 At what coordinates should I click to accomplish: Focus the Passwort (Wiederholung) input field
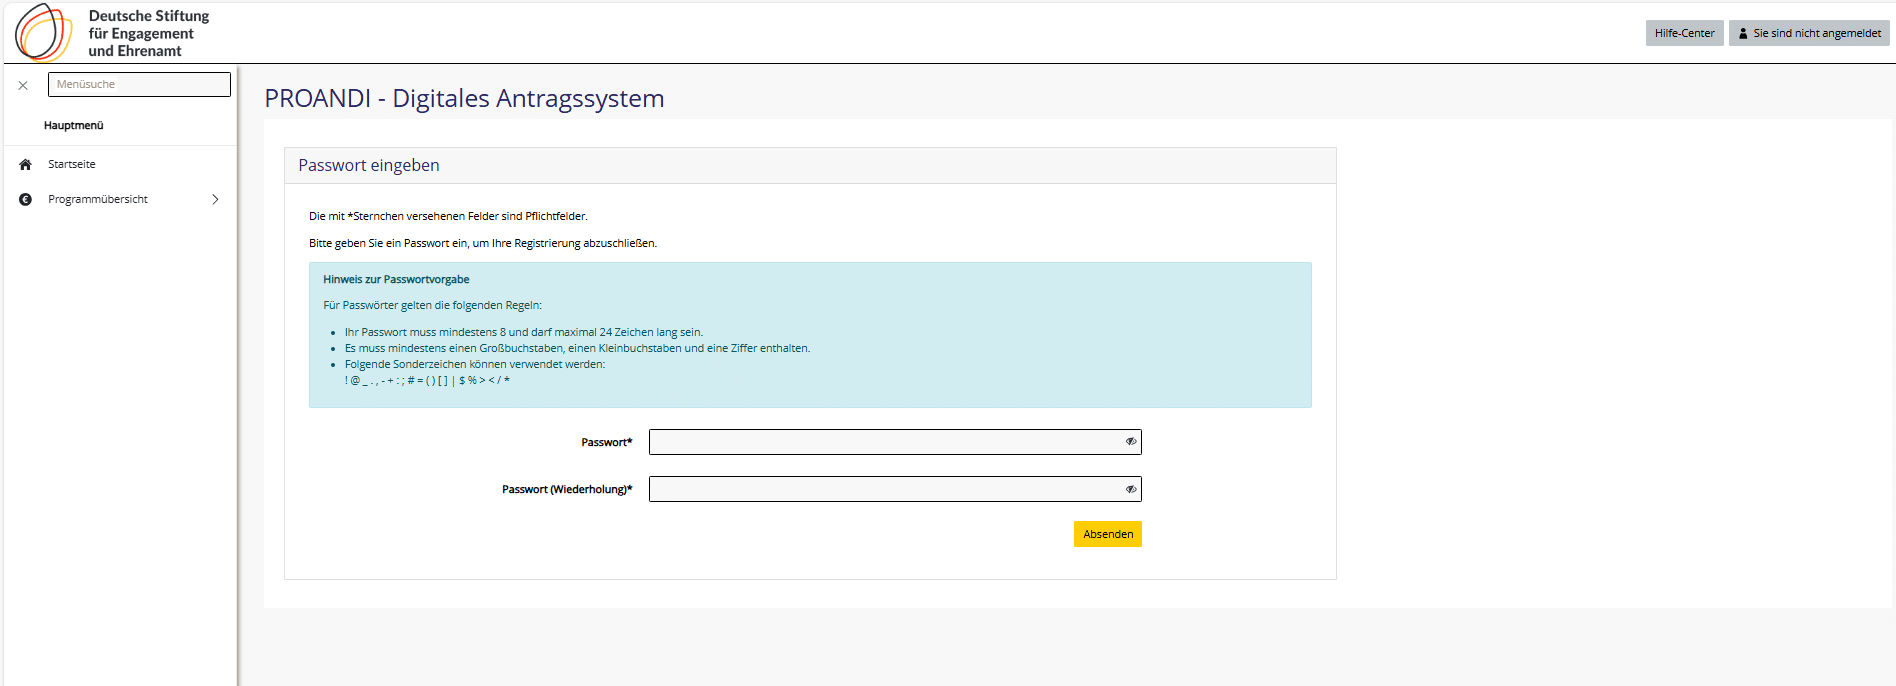[x=885, y=489]
